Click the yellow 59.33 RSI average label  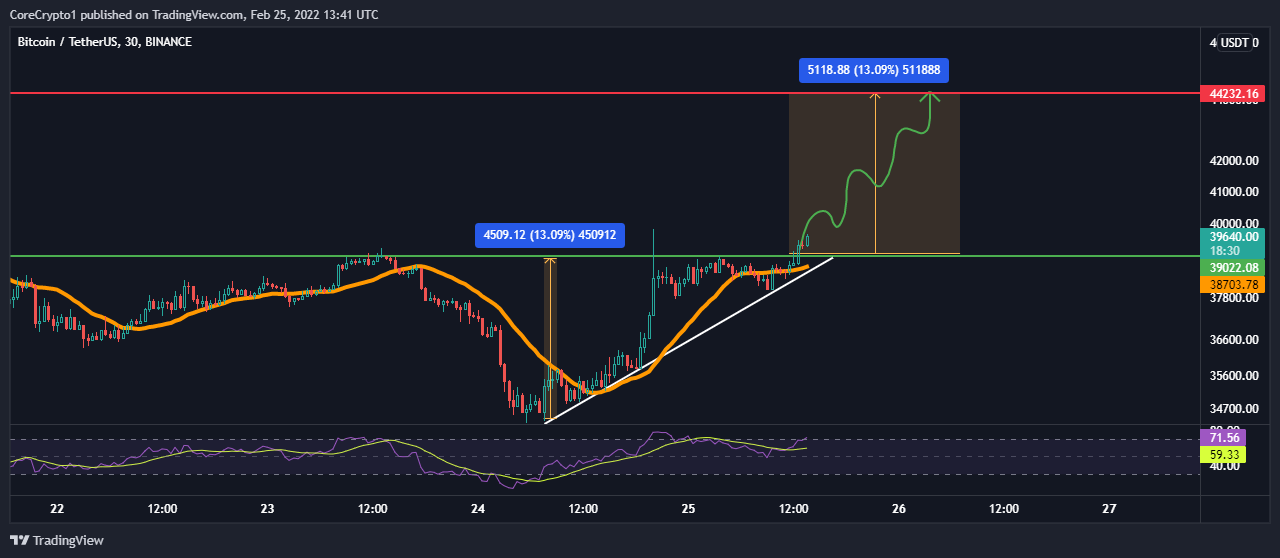tap(1225, 454)
